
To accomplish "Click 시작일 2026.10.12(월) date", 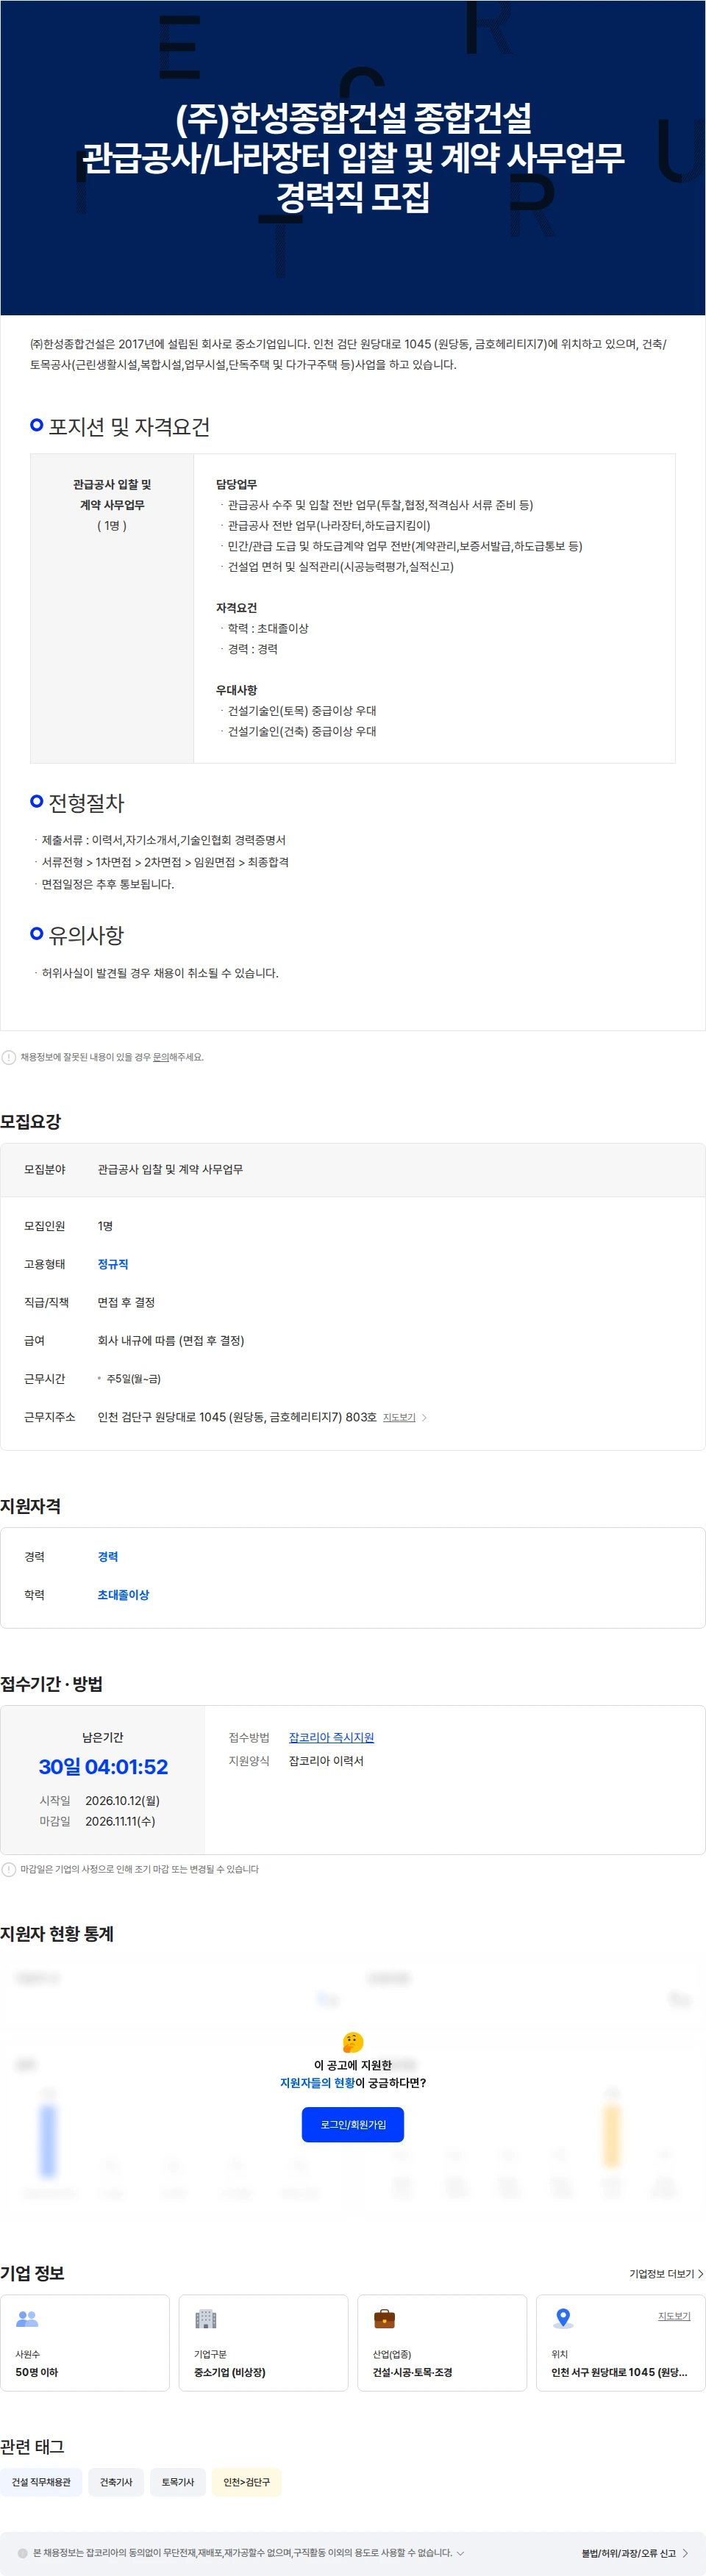I will coord(100,1800).
